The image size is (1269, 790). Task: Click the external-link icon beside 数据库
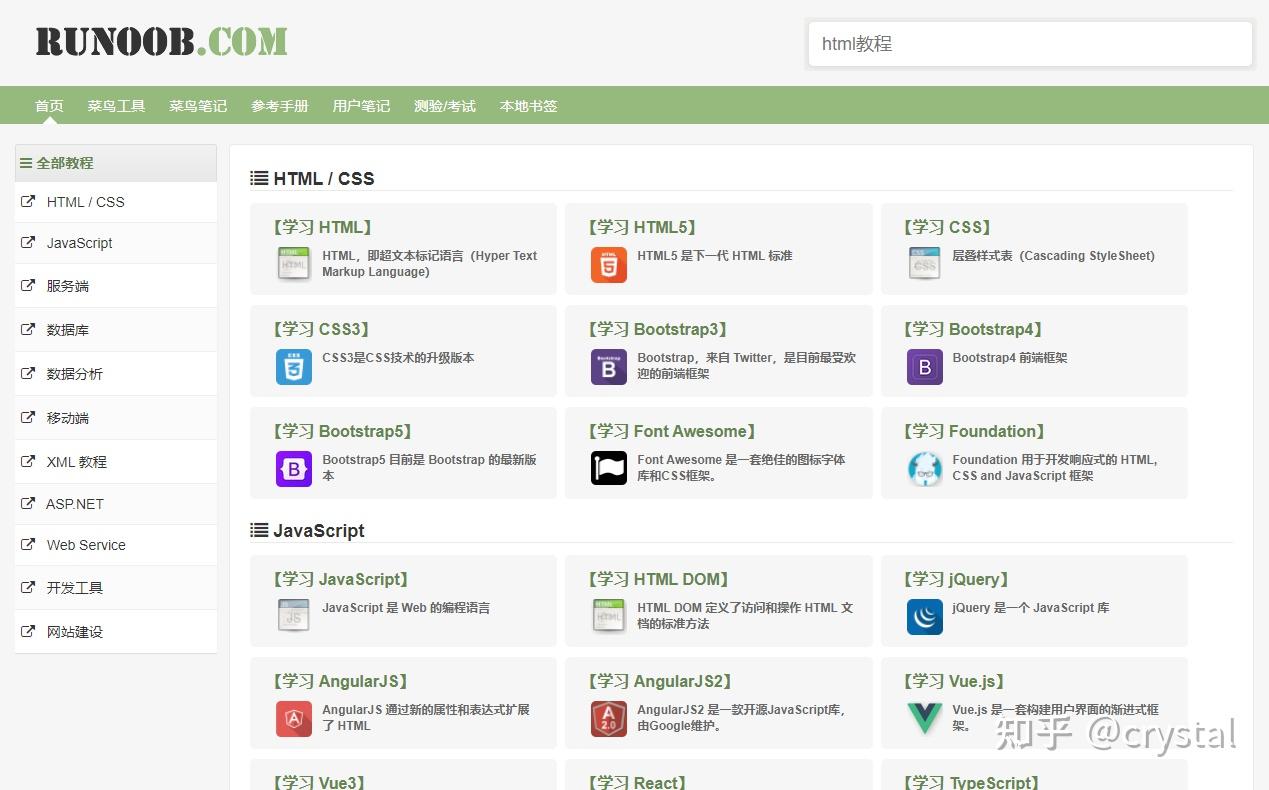[x=28, y=329]
